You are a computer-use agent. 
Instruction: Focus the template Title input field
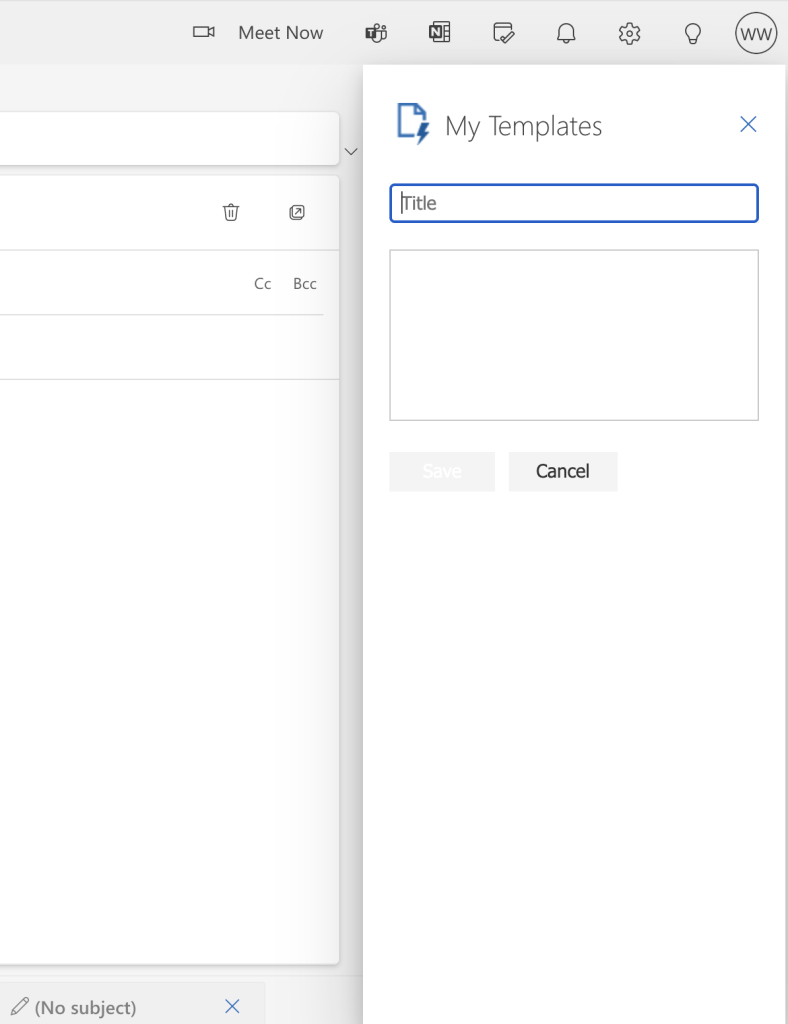(574, 203)
